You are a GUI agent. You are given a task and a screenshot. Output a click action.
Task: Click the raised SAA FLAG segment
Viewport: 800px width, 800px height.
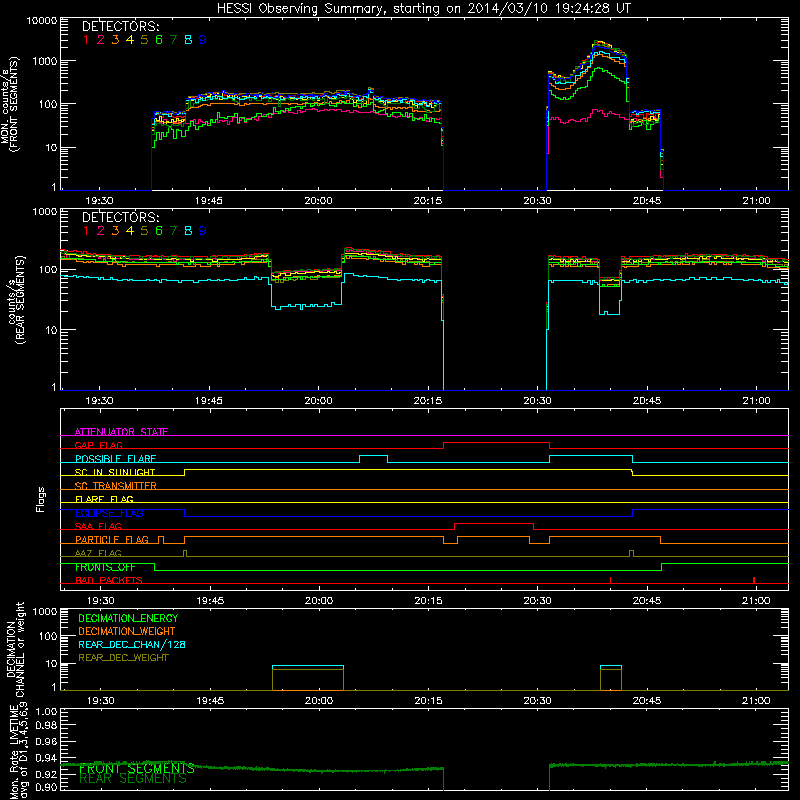click(x=494, y=524)
